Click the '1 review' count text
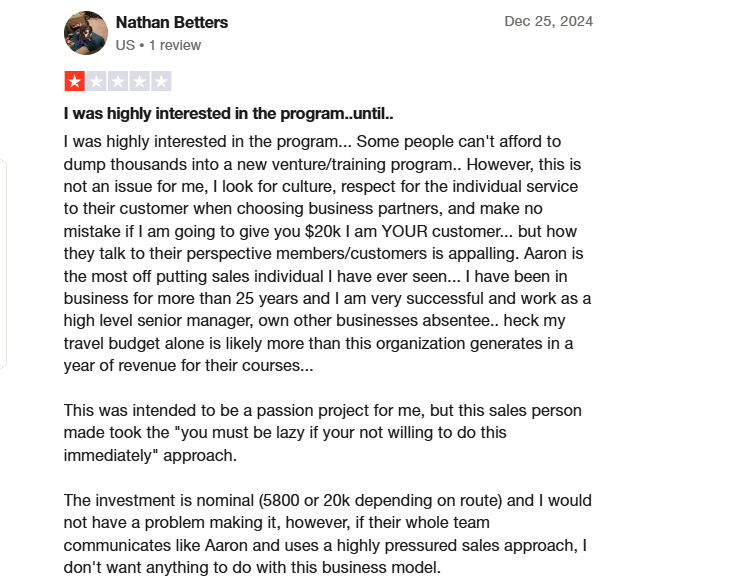 coord(175,45)
